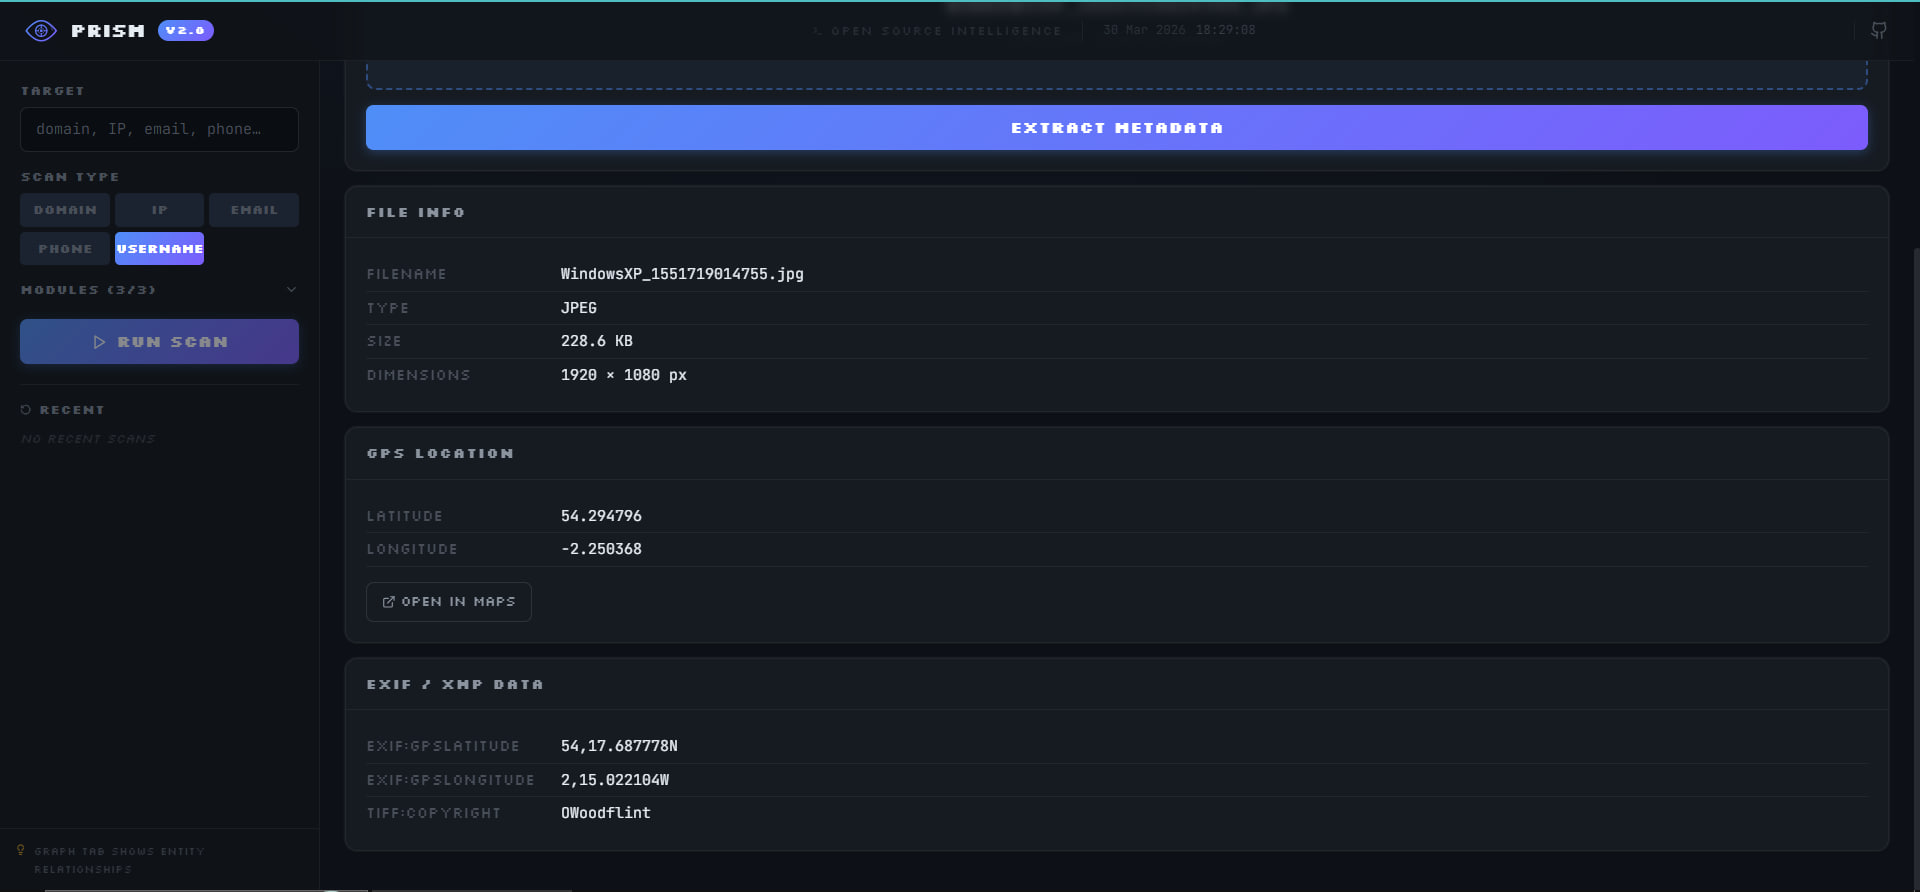
Task: Select the Username scan type
Action: click(x=159, y=249)
